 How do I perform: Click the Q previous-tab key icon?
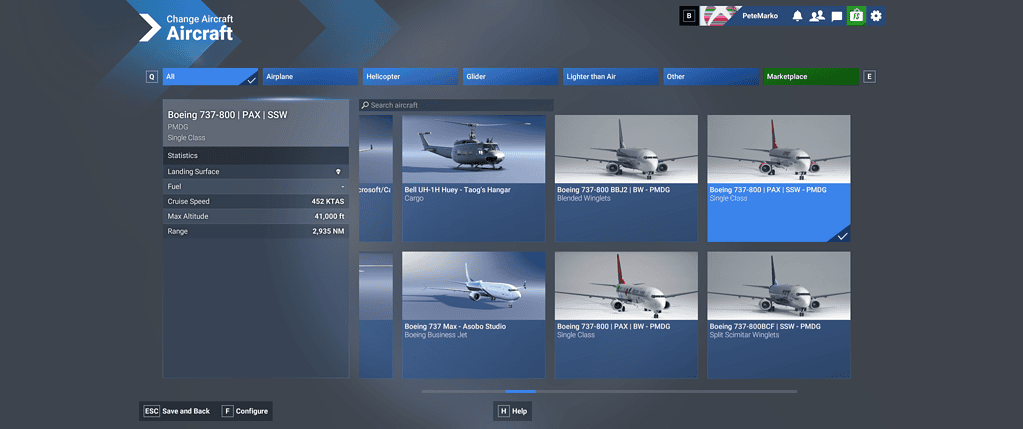pos(152,77)
